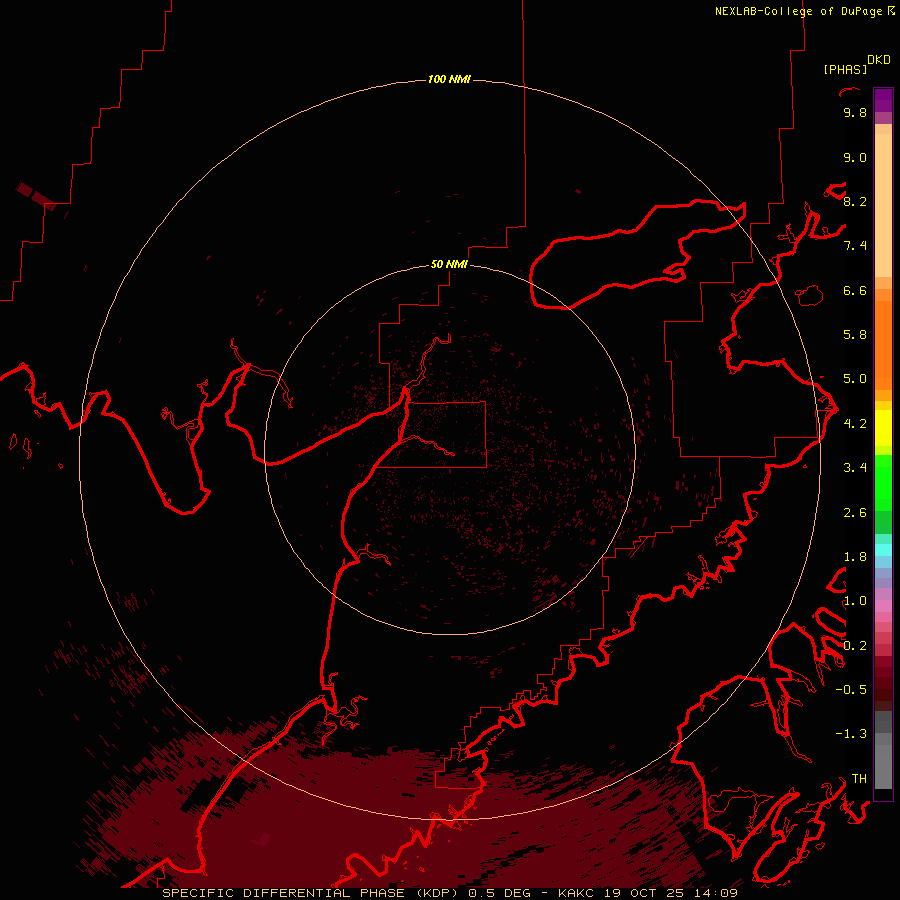This screenshot has width=900, height=900.
Task: Click the DKD legend heading
Action: pyautogui.click(x=879, y=60)
